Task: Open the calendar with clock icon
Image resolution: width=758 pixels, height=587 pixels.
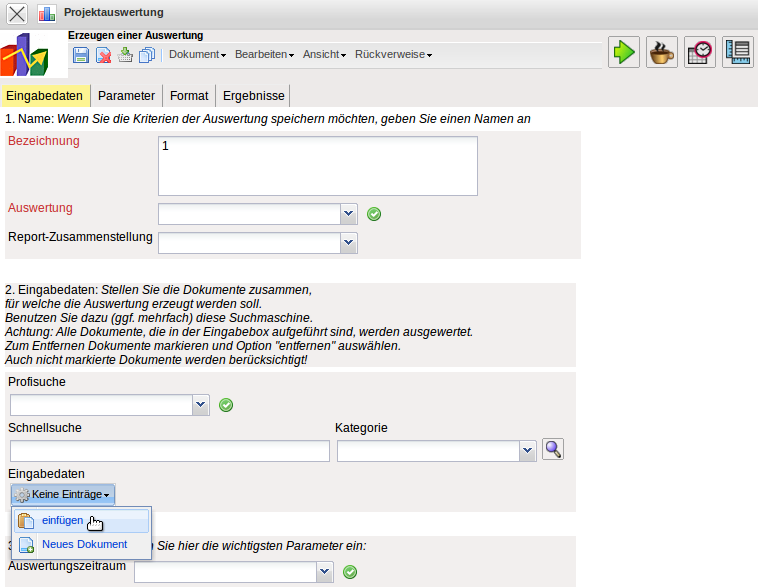Action: (x=700, y=52)
